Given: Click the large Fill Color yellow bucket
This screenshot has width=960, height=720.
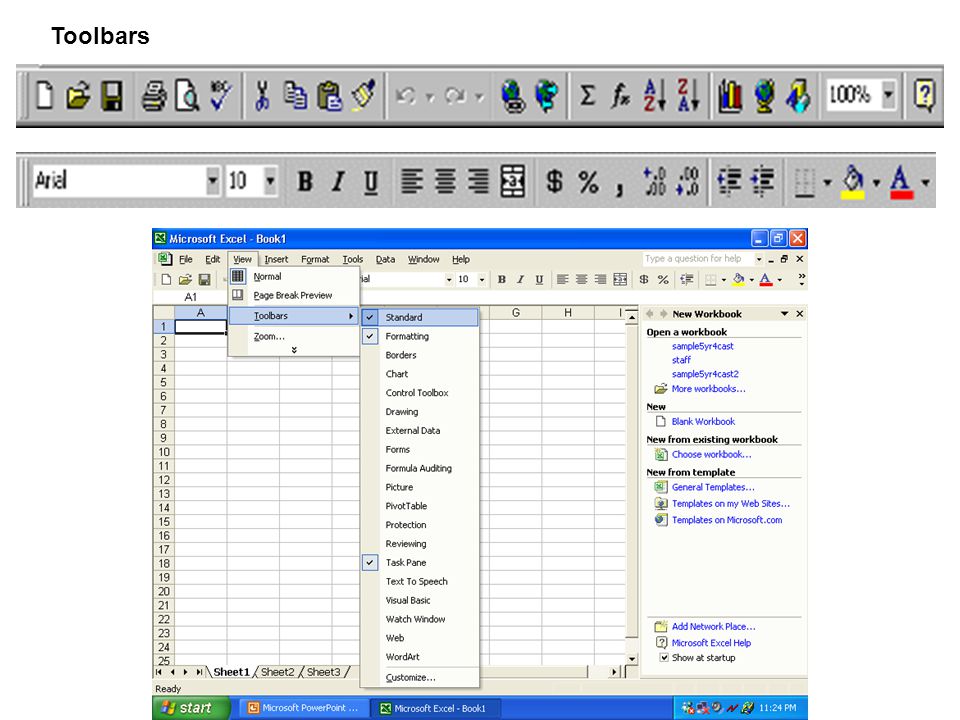Looking at the screenshot, I should pyautogui.click(x=853, y=182).
